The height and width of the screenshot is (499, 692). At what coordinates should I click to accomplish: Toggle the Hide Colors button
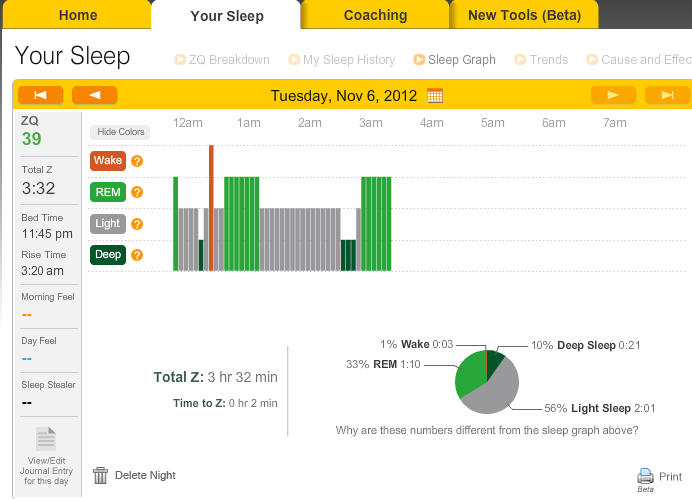(x=120, y=132)
